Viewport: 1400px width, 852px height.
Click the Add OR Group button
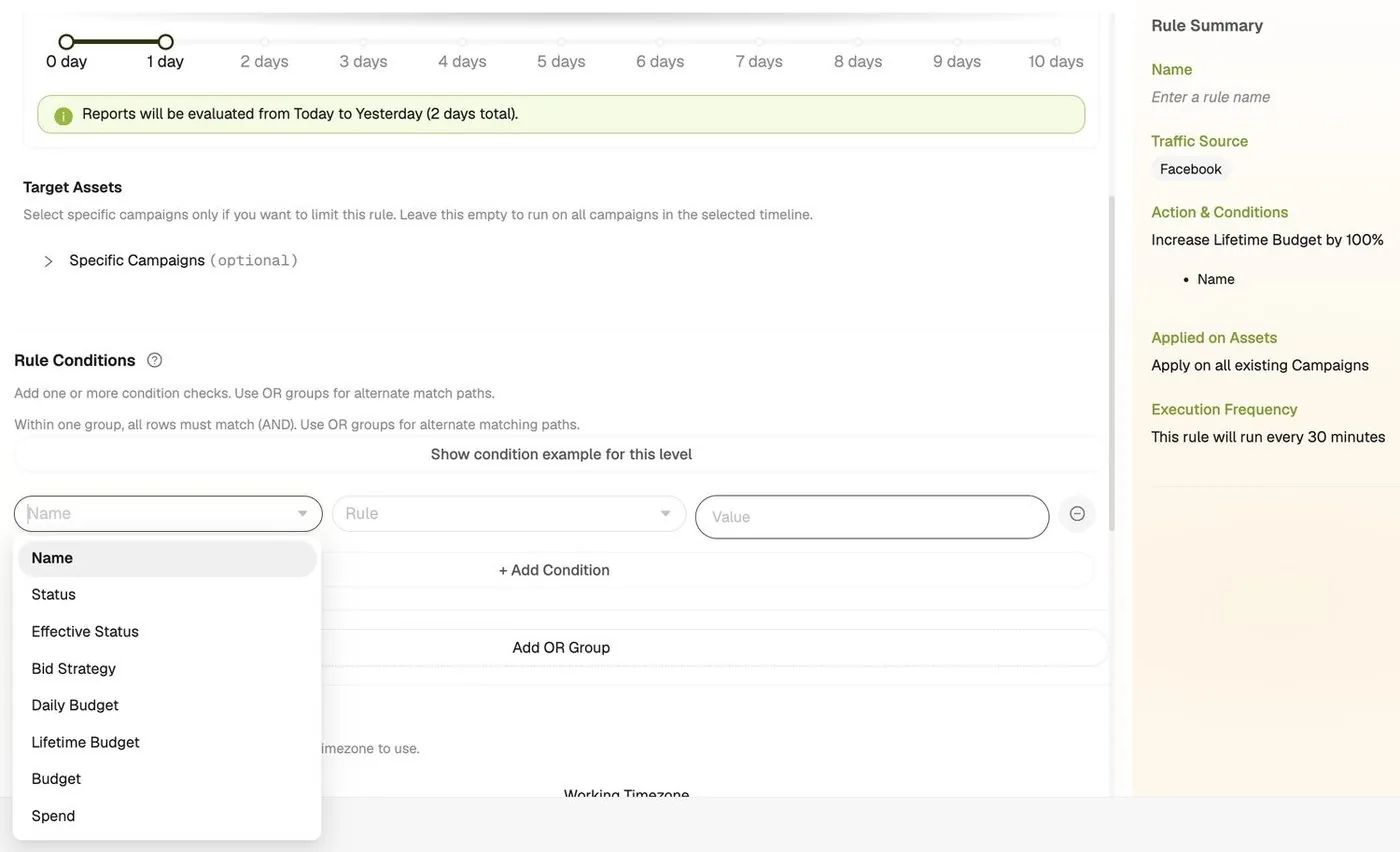[561, 648]
